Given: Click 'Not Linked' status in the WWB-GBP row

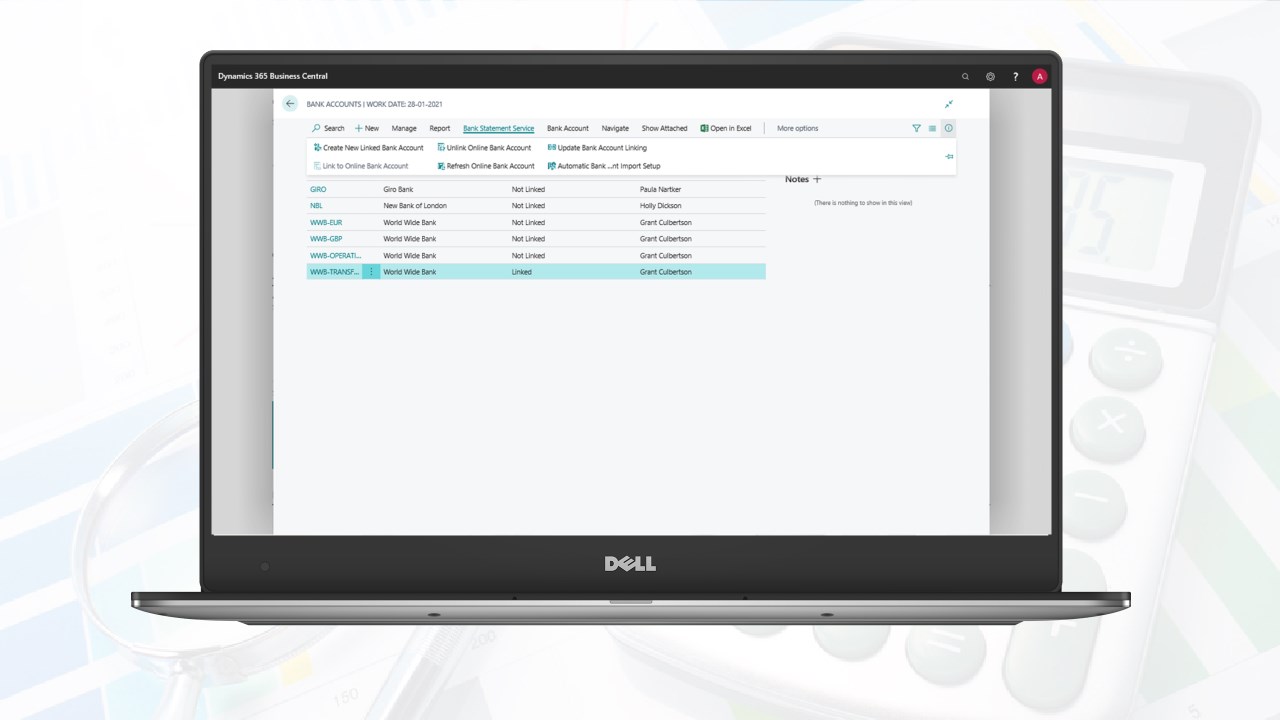Looking at the screenshot, I should [528, 239].
